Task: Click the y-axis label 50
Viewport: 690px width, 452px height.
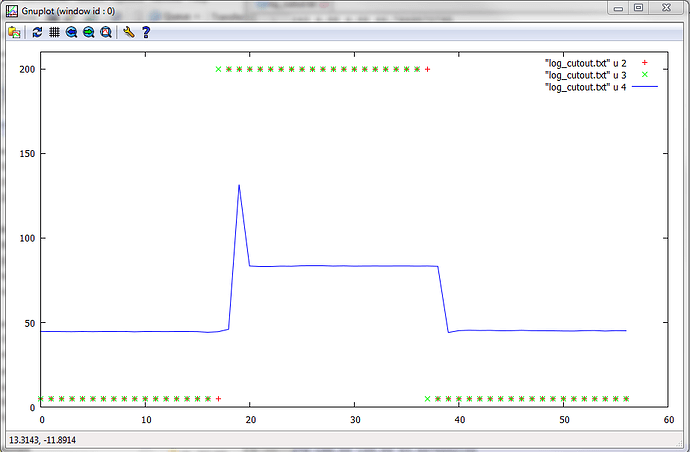Action: pyautogui.click(x=29, y=323)
